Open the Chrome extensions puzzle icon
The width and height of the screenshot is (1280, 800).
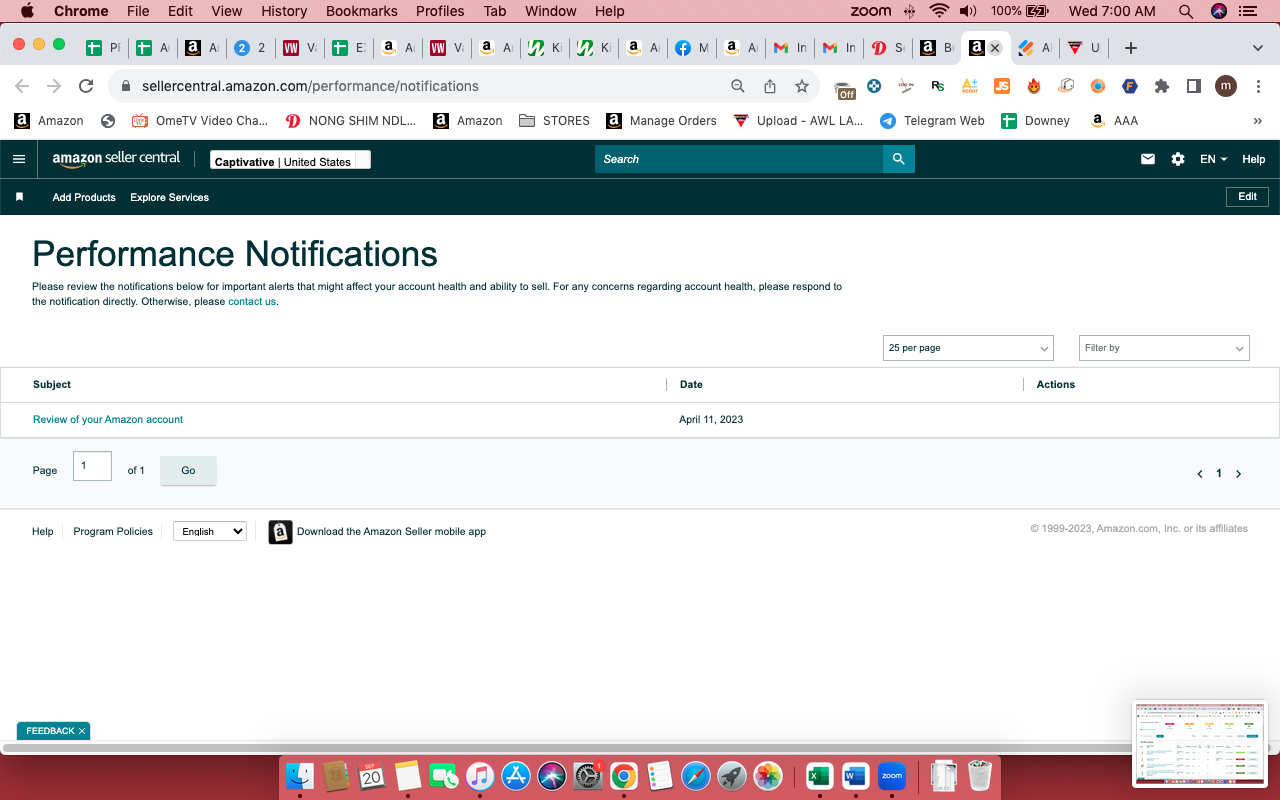1162,86
